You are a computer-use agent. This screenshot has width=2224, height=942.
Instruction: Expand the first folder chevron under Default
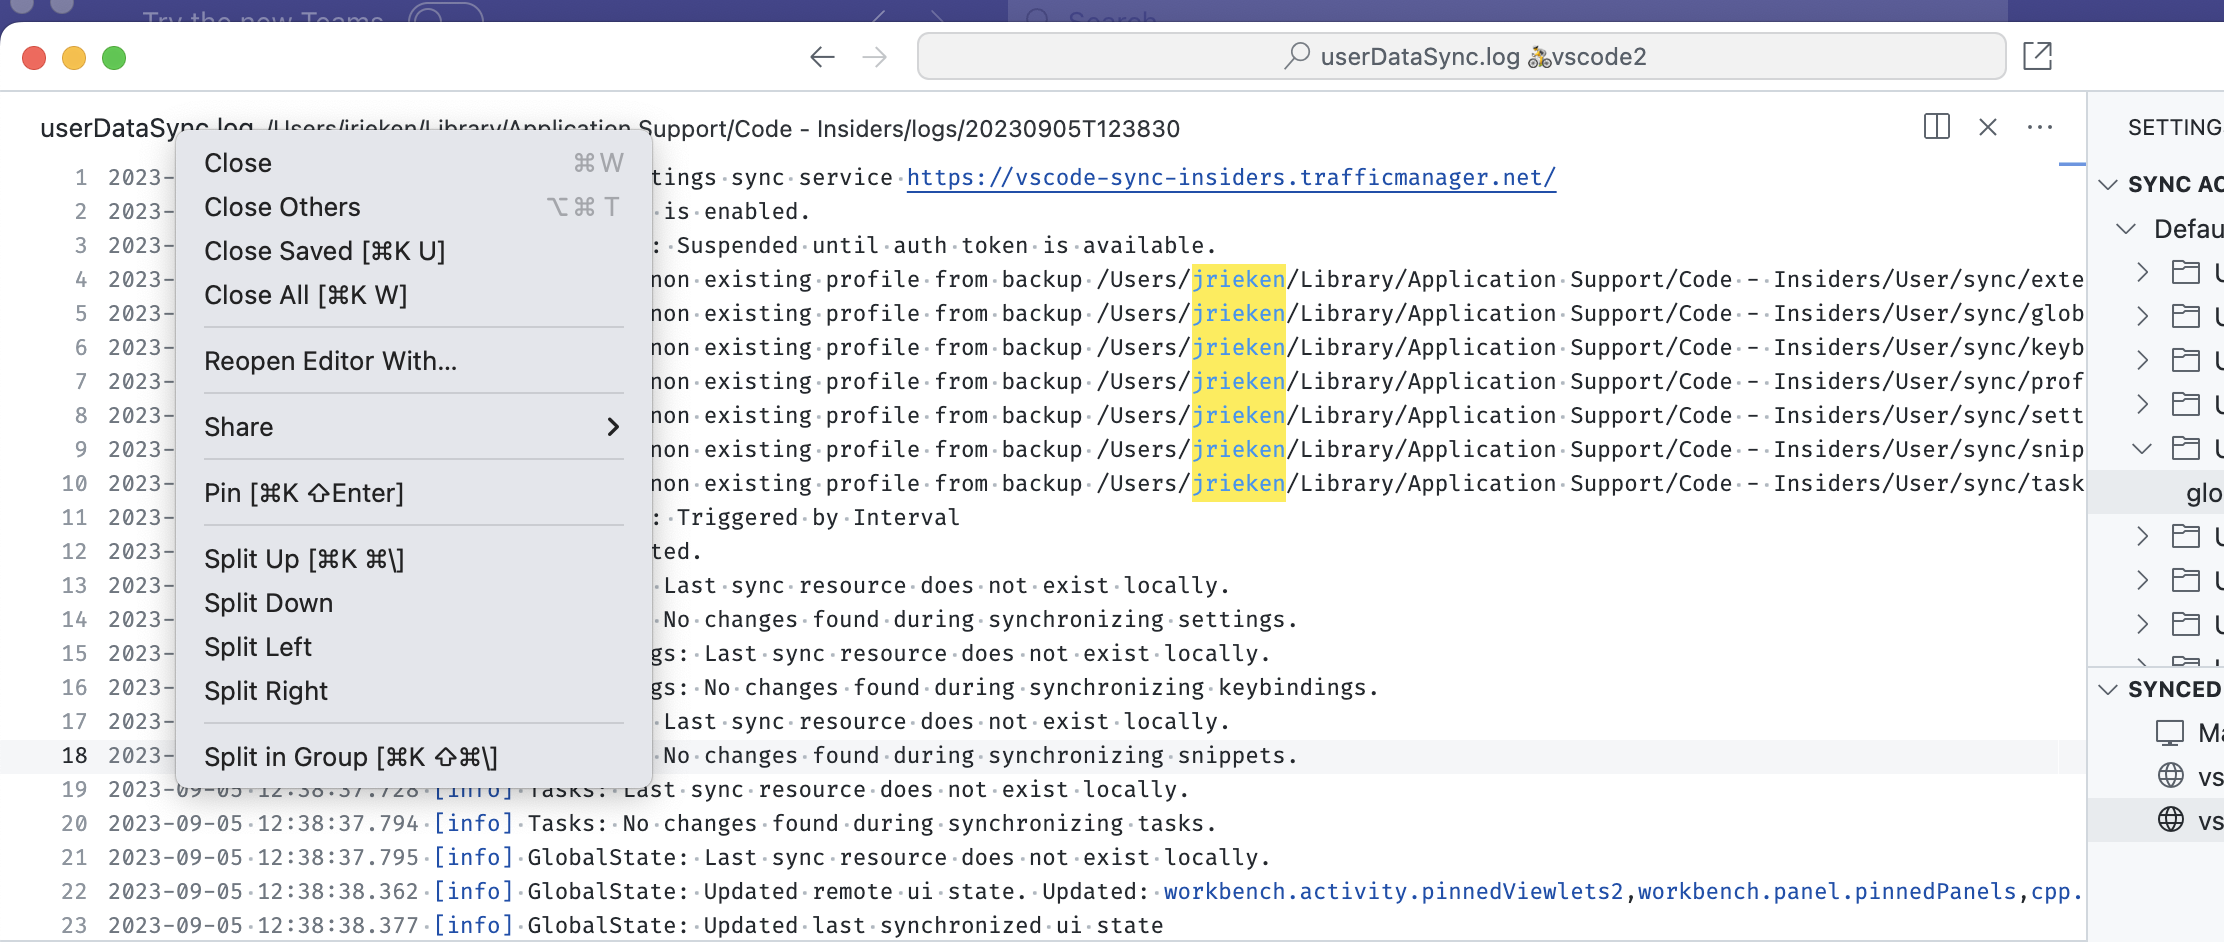pos(2143,272)
